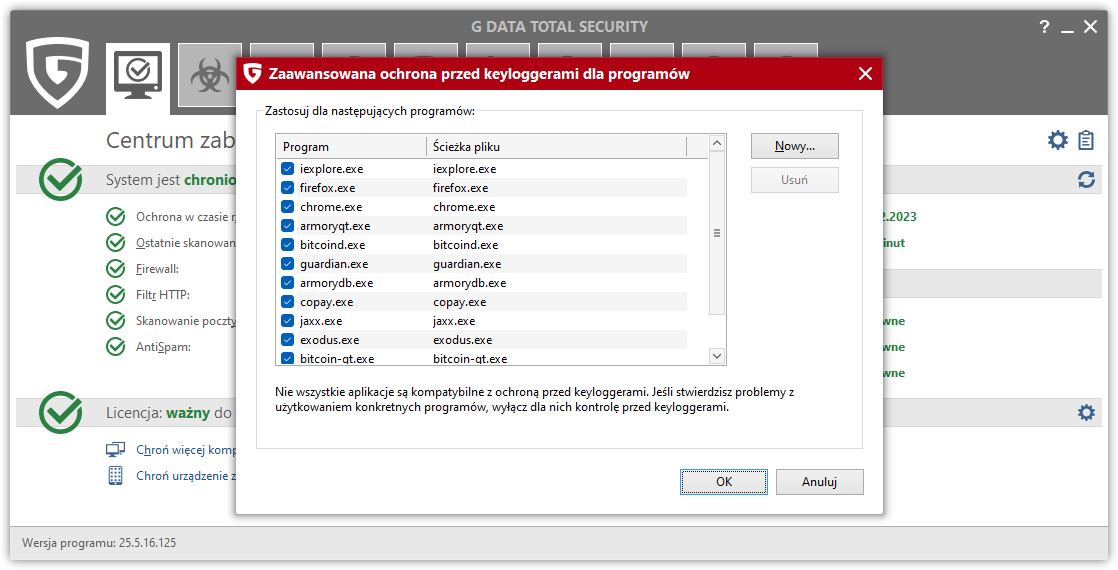Uncheck the bitcoind.exe checkbox
The height and width of the screenshot is (570, 1118).
(x=287, y=245)
